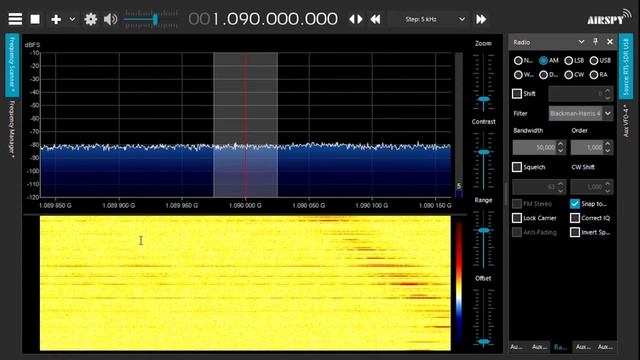This screenshot has height=360, width=640.
Task: Step frequency up with forward arrows
Action: (481, 19)
